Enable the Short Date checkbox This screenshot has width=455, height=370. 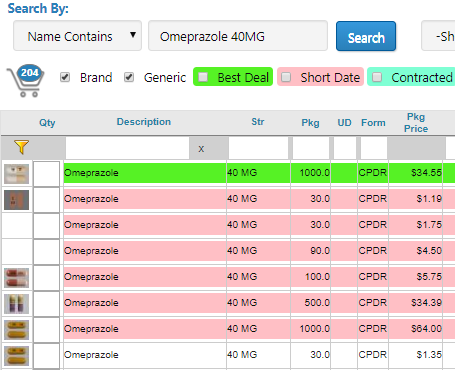point(286,77)
